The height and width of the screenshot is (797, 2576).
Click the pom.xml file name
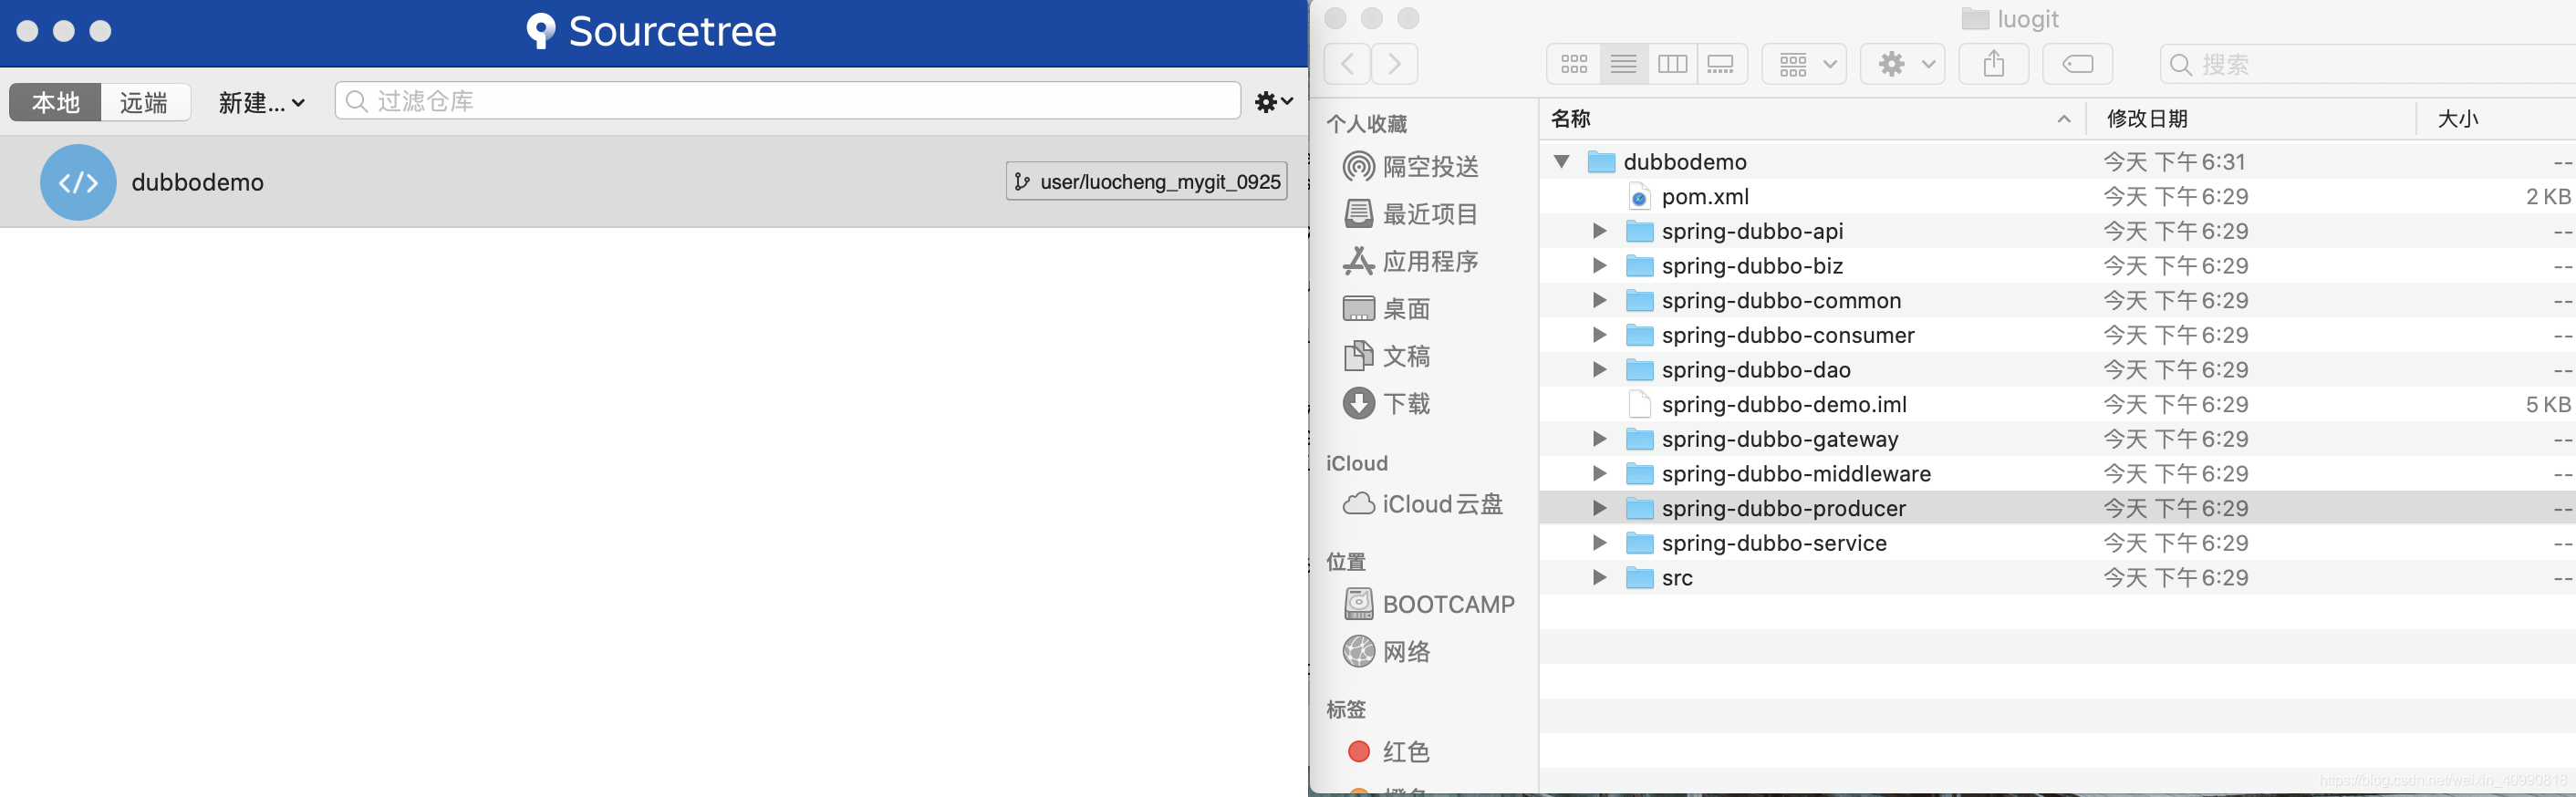(1705, 197)
